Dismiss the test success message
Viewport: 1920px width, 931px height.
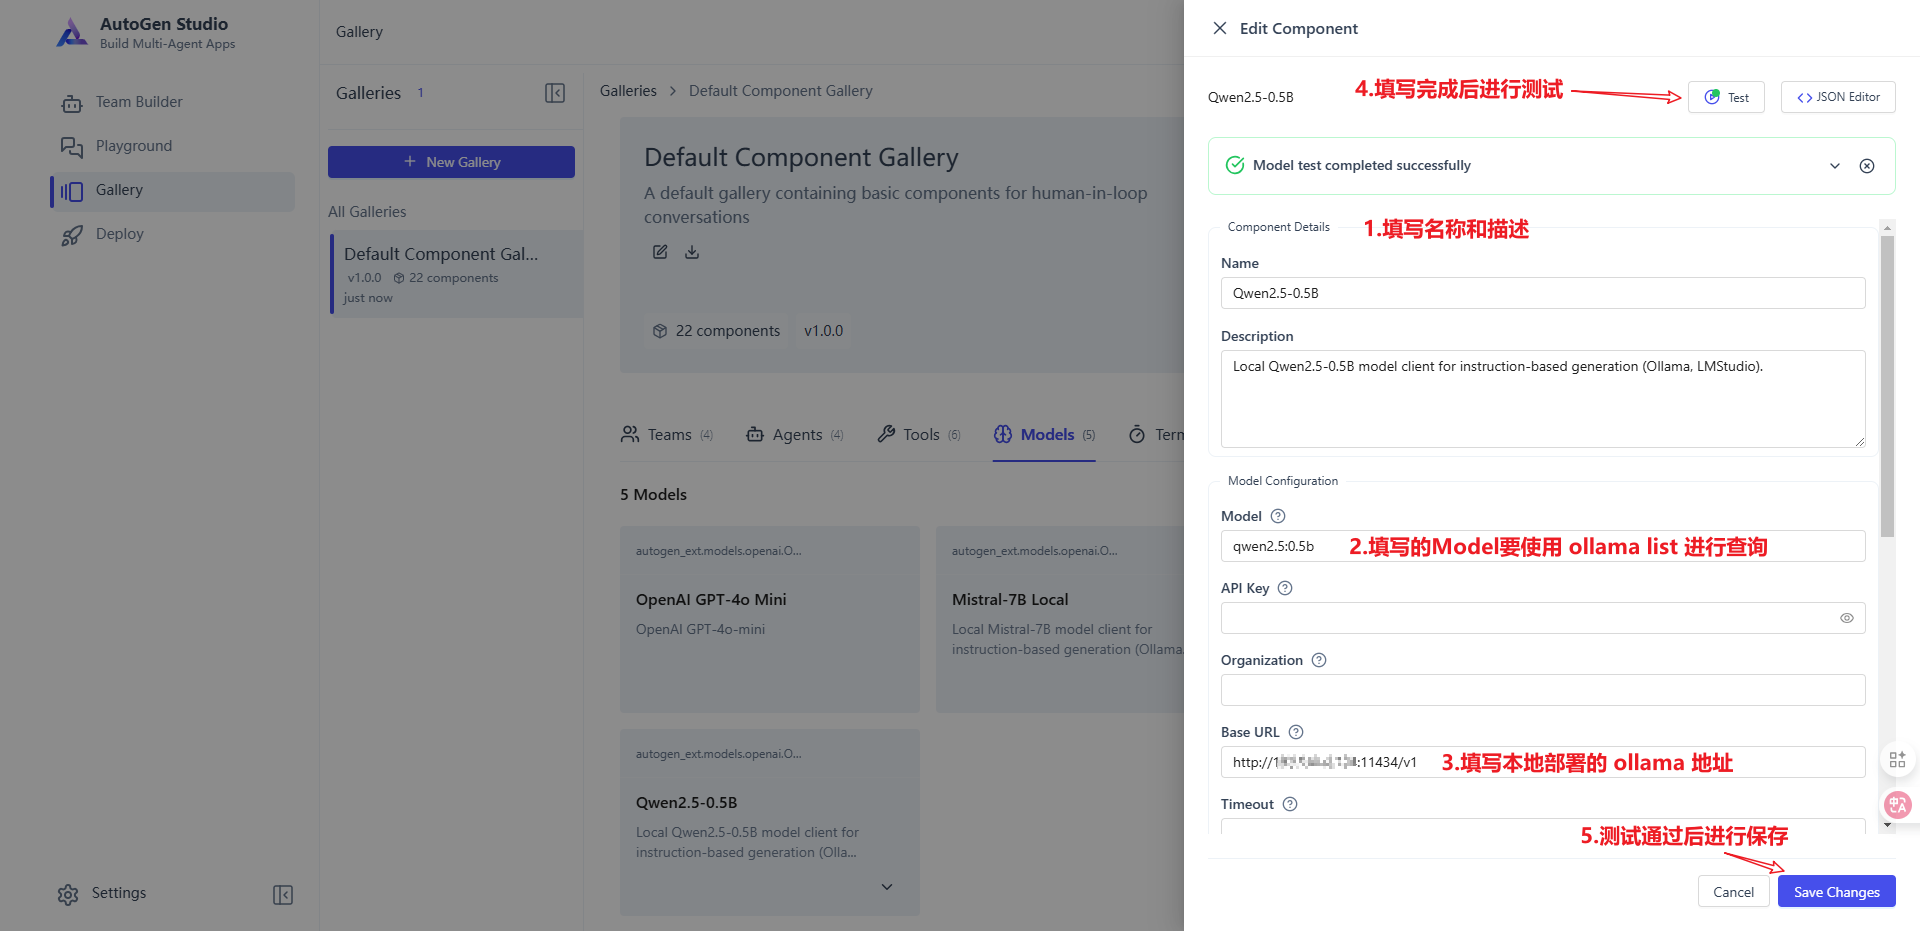coord(1867,166)
